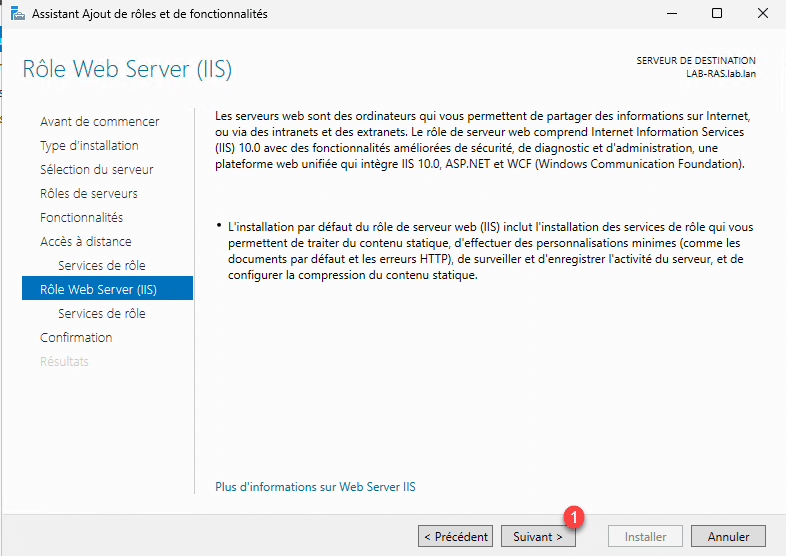Click the wizard icon in the title bar
786x556 pixels.
coord(18,14)
